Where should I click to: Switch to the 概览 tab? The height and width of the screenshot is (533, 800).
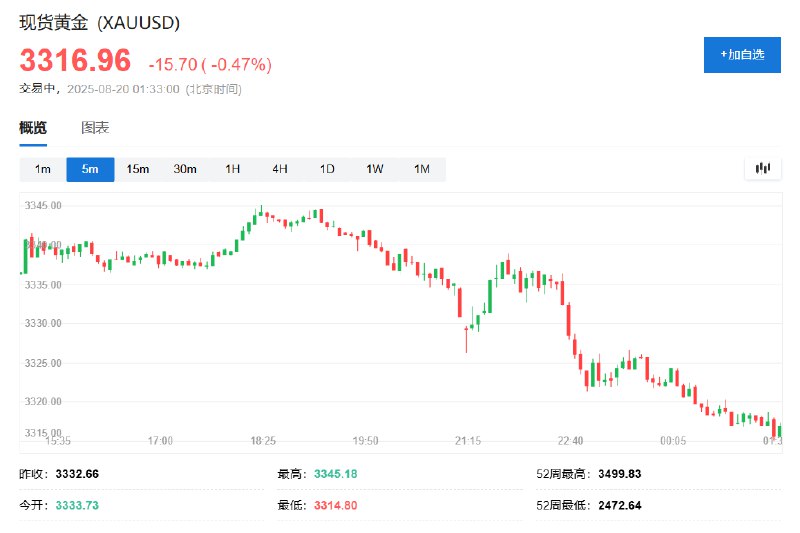click(33, 128)
